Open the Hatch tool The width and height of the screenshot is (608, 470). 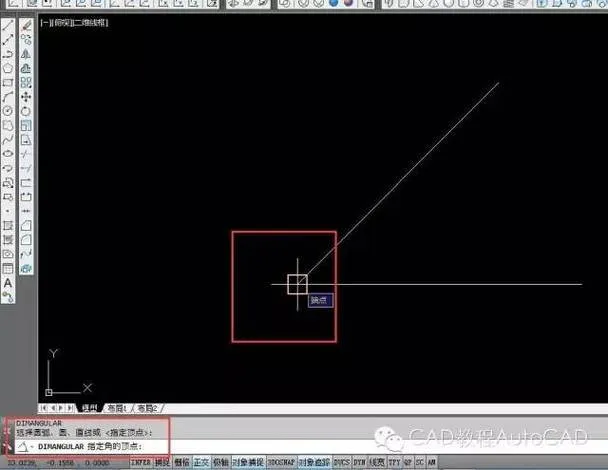(x=8, y=226)
